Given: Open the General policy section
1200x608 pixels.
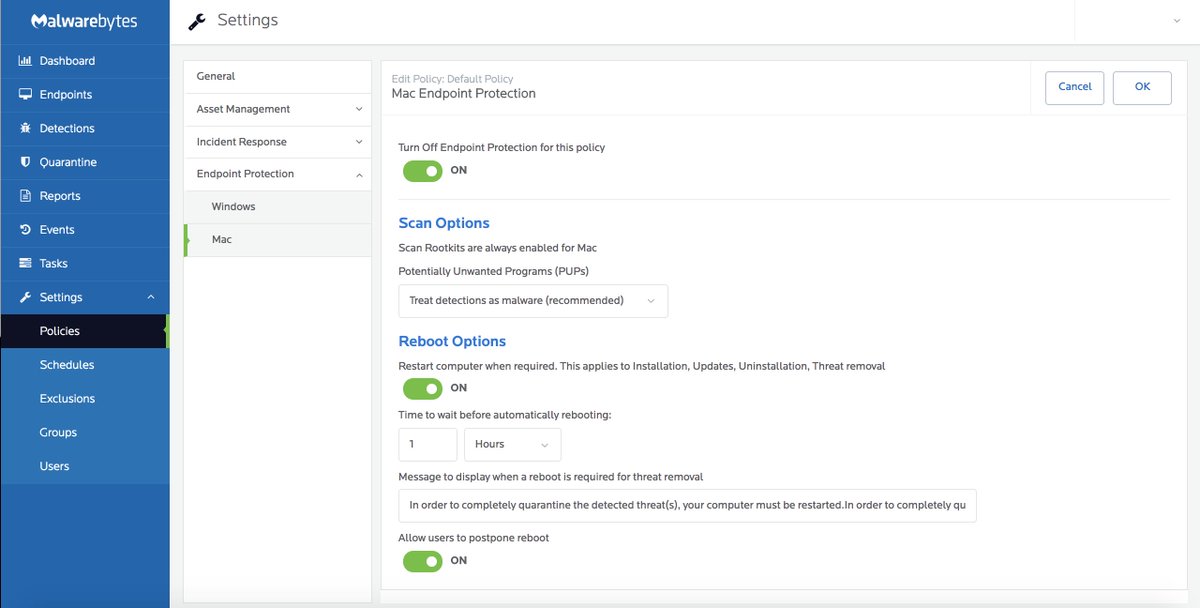Looking at the screenshot, I should 277,76.
